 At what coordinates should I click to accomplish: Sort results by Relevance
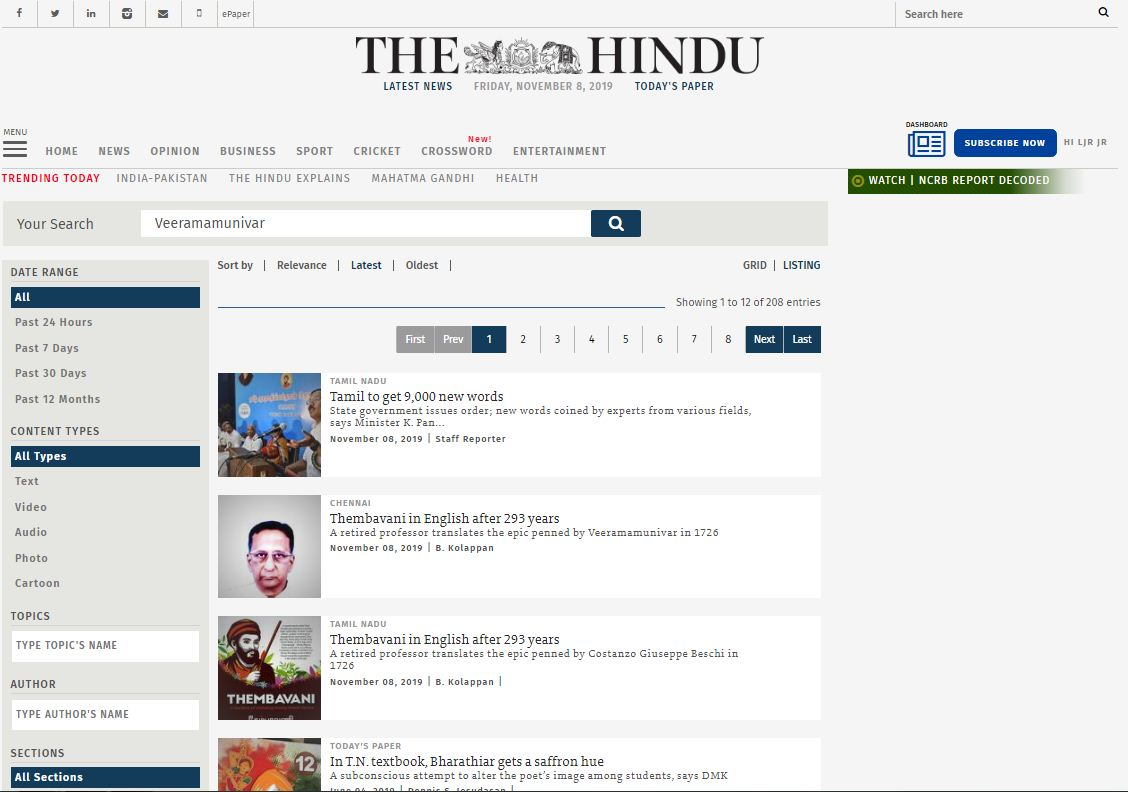[301, 265]
